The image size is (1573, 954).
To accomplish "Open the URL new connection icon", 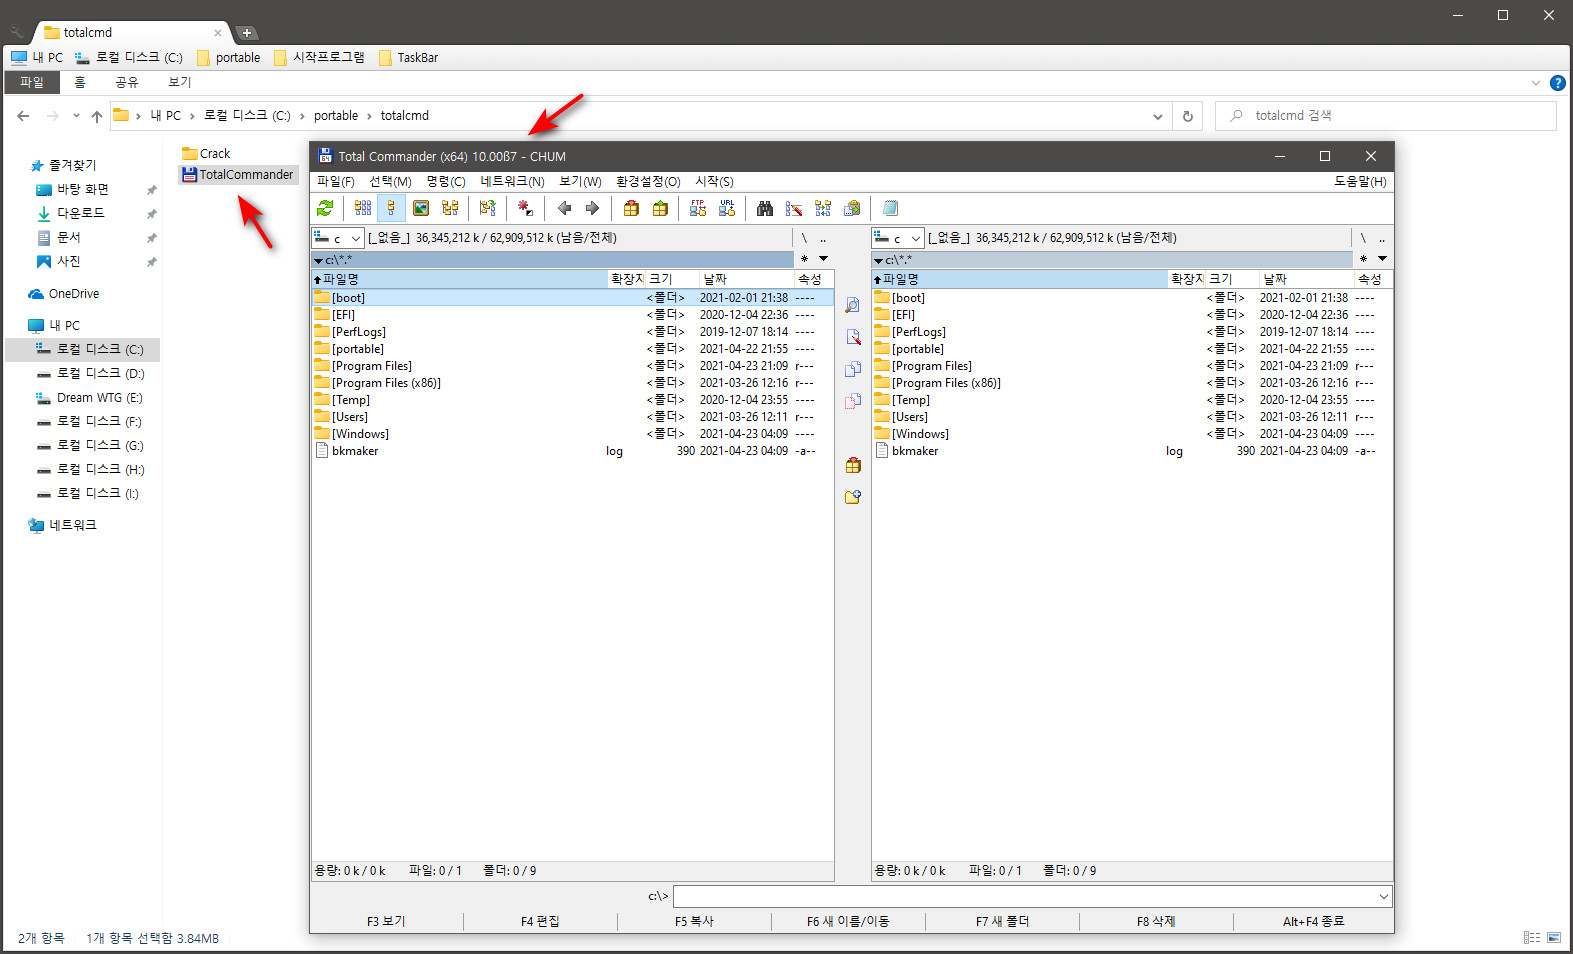I will tap(727, 208).
